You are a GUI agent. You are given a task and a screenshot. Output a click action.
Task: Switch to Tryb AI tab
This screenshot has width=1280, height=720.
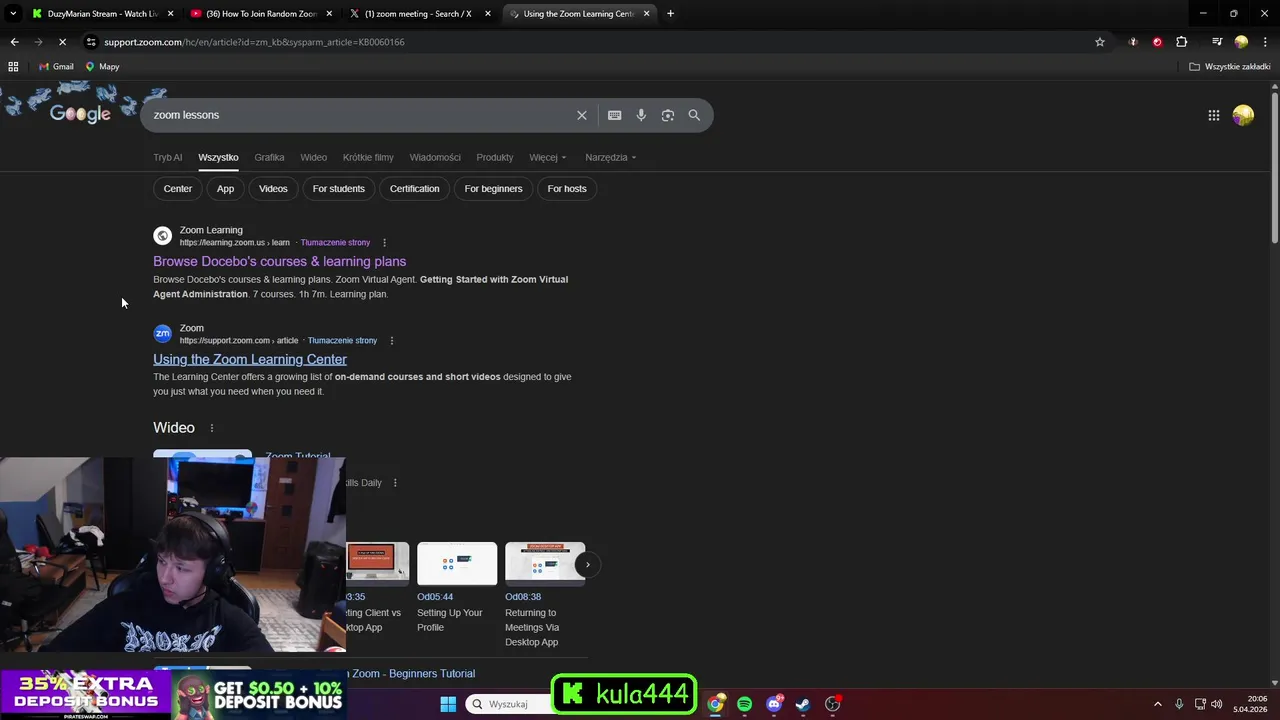[168, 157]
